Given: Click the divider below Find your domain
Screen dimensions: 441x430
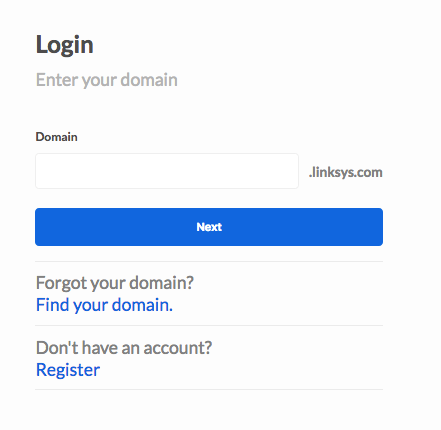Looking at the screenshot, I should [x=209, y=325].
